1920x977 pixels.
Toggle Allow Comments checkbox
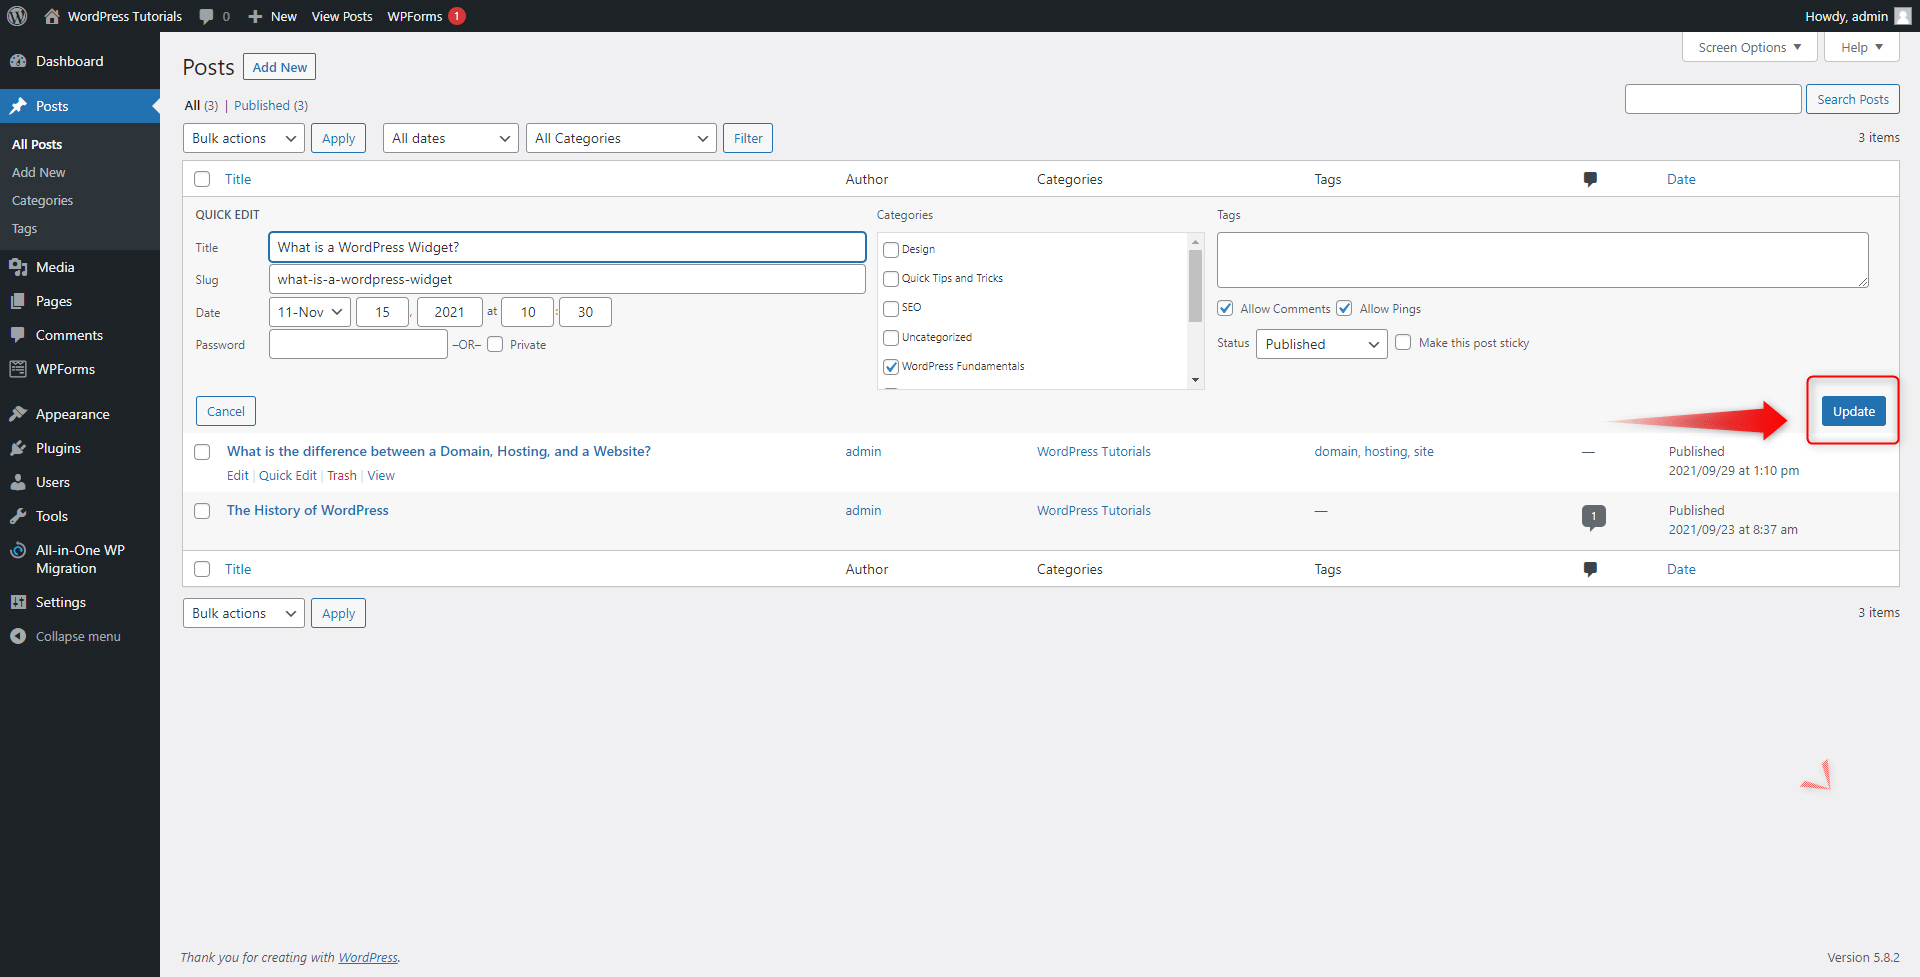pos(1225,308)
